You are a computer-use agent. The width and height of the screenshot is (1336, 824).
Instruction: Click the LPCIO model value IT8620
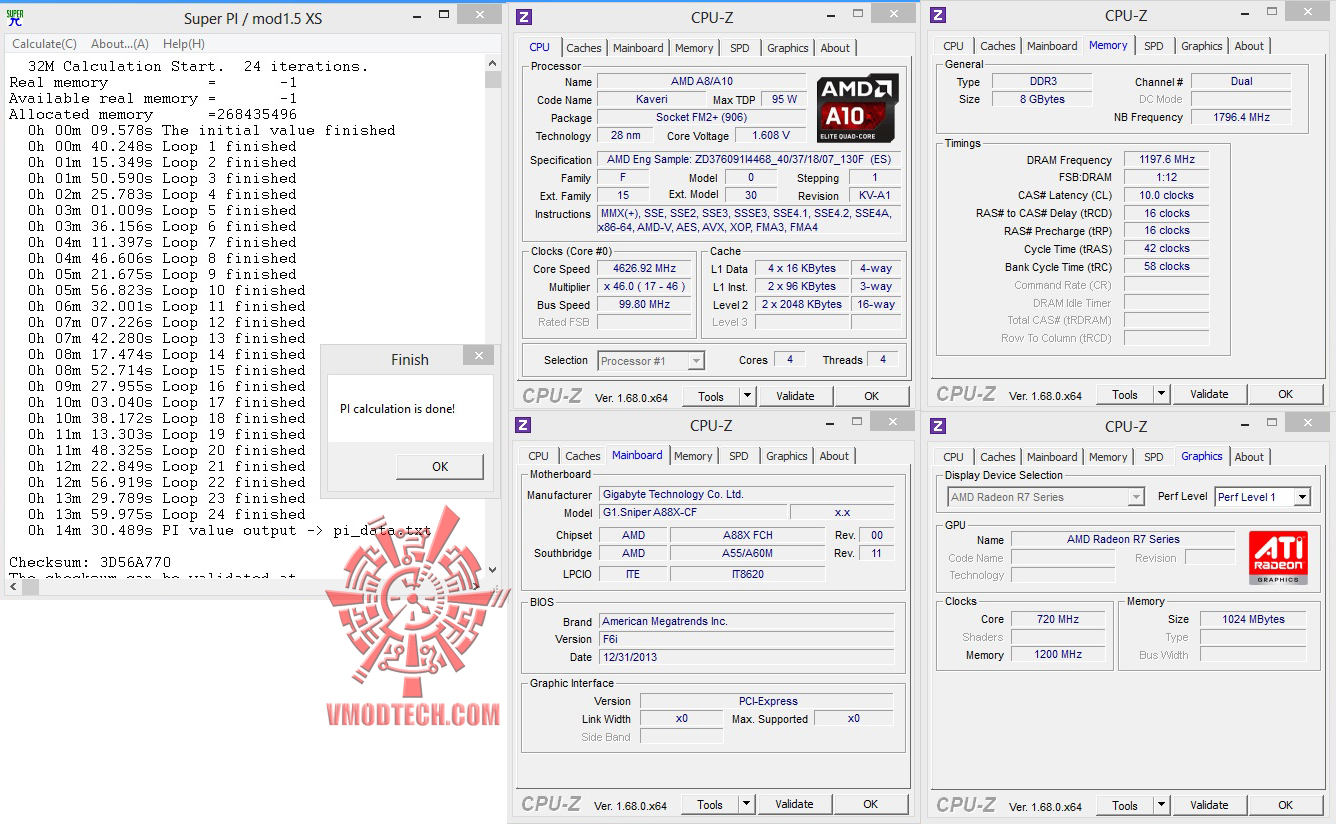[748, 575]
